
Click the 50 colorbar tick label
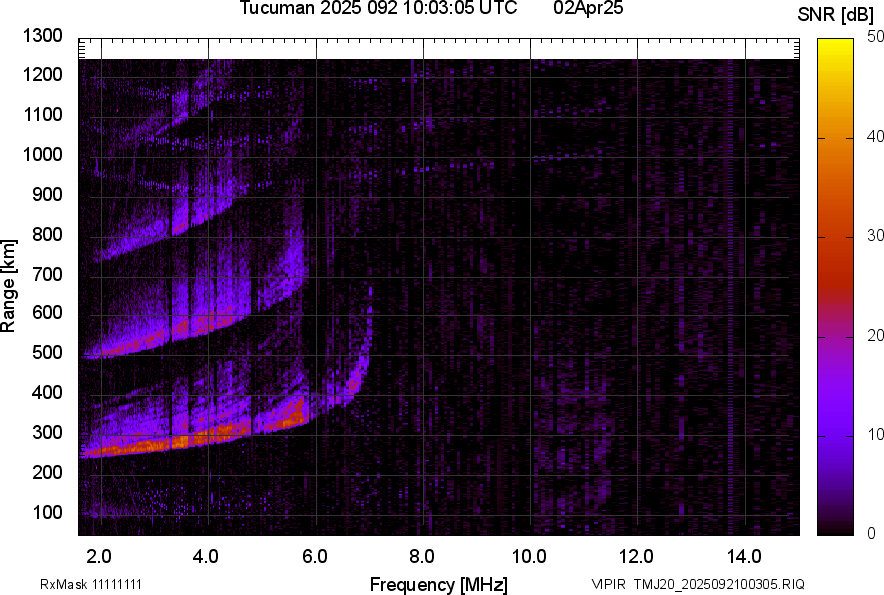[x=876, y=36]
